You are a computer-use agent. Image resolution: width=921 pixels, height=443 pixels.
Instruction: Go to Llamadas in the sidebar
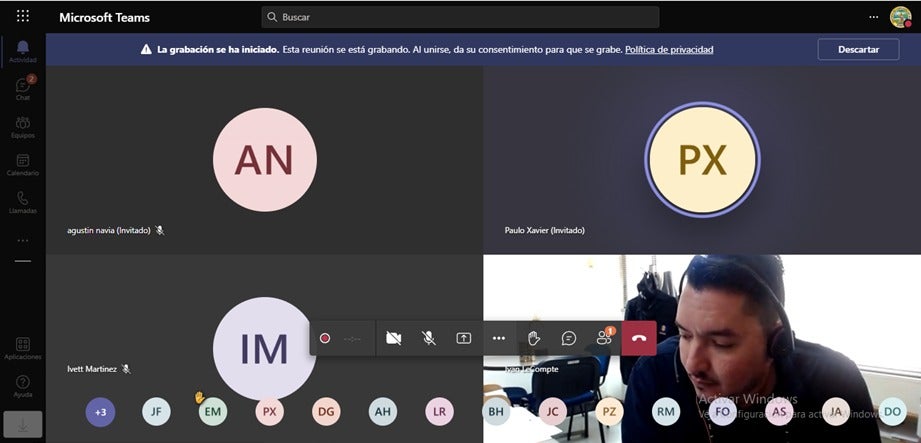[22, 203]
